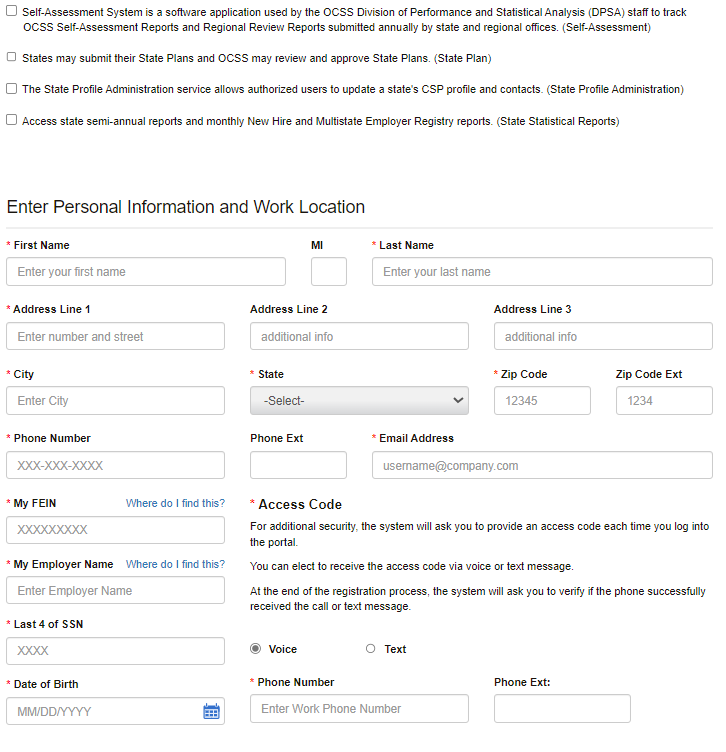Tick the State Profile Administration checkbox
This screenshot has height=752, width=726.
12,89
